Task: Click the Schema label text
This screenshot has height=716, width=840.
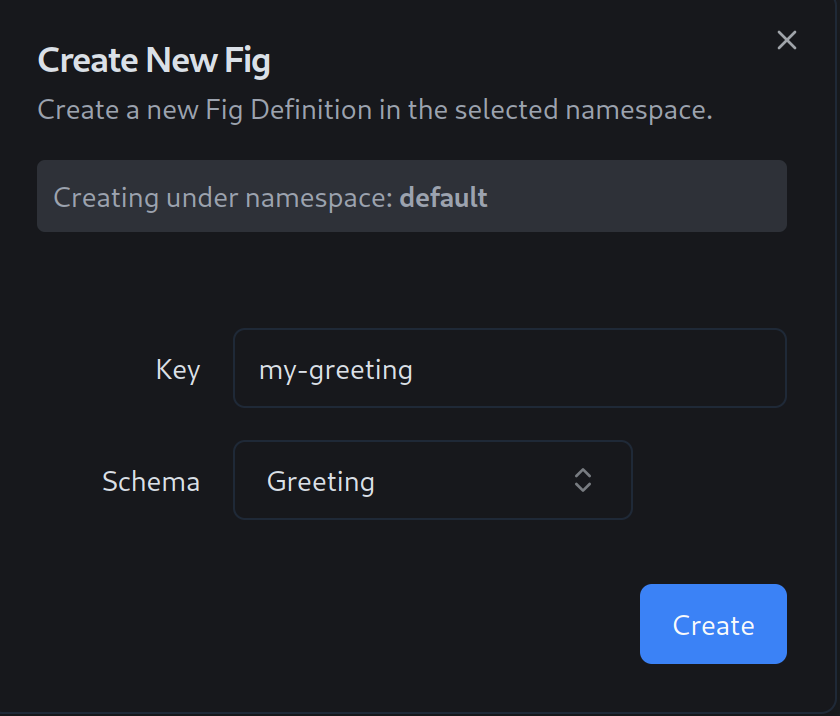Action: 150,481
